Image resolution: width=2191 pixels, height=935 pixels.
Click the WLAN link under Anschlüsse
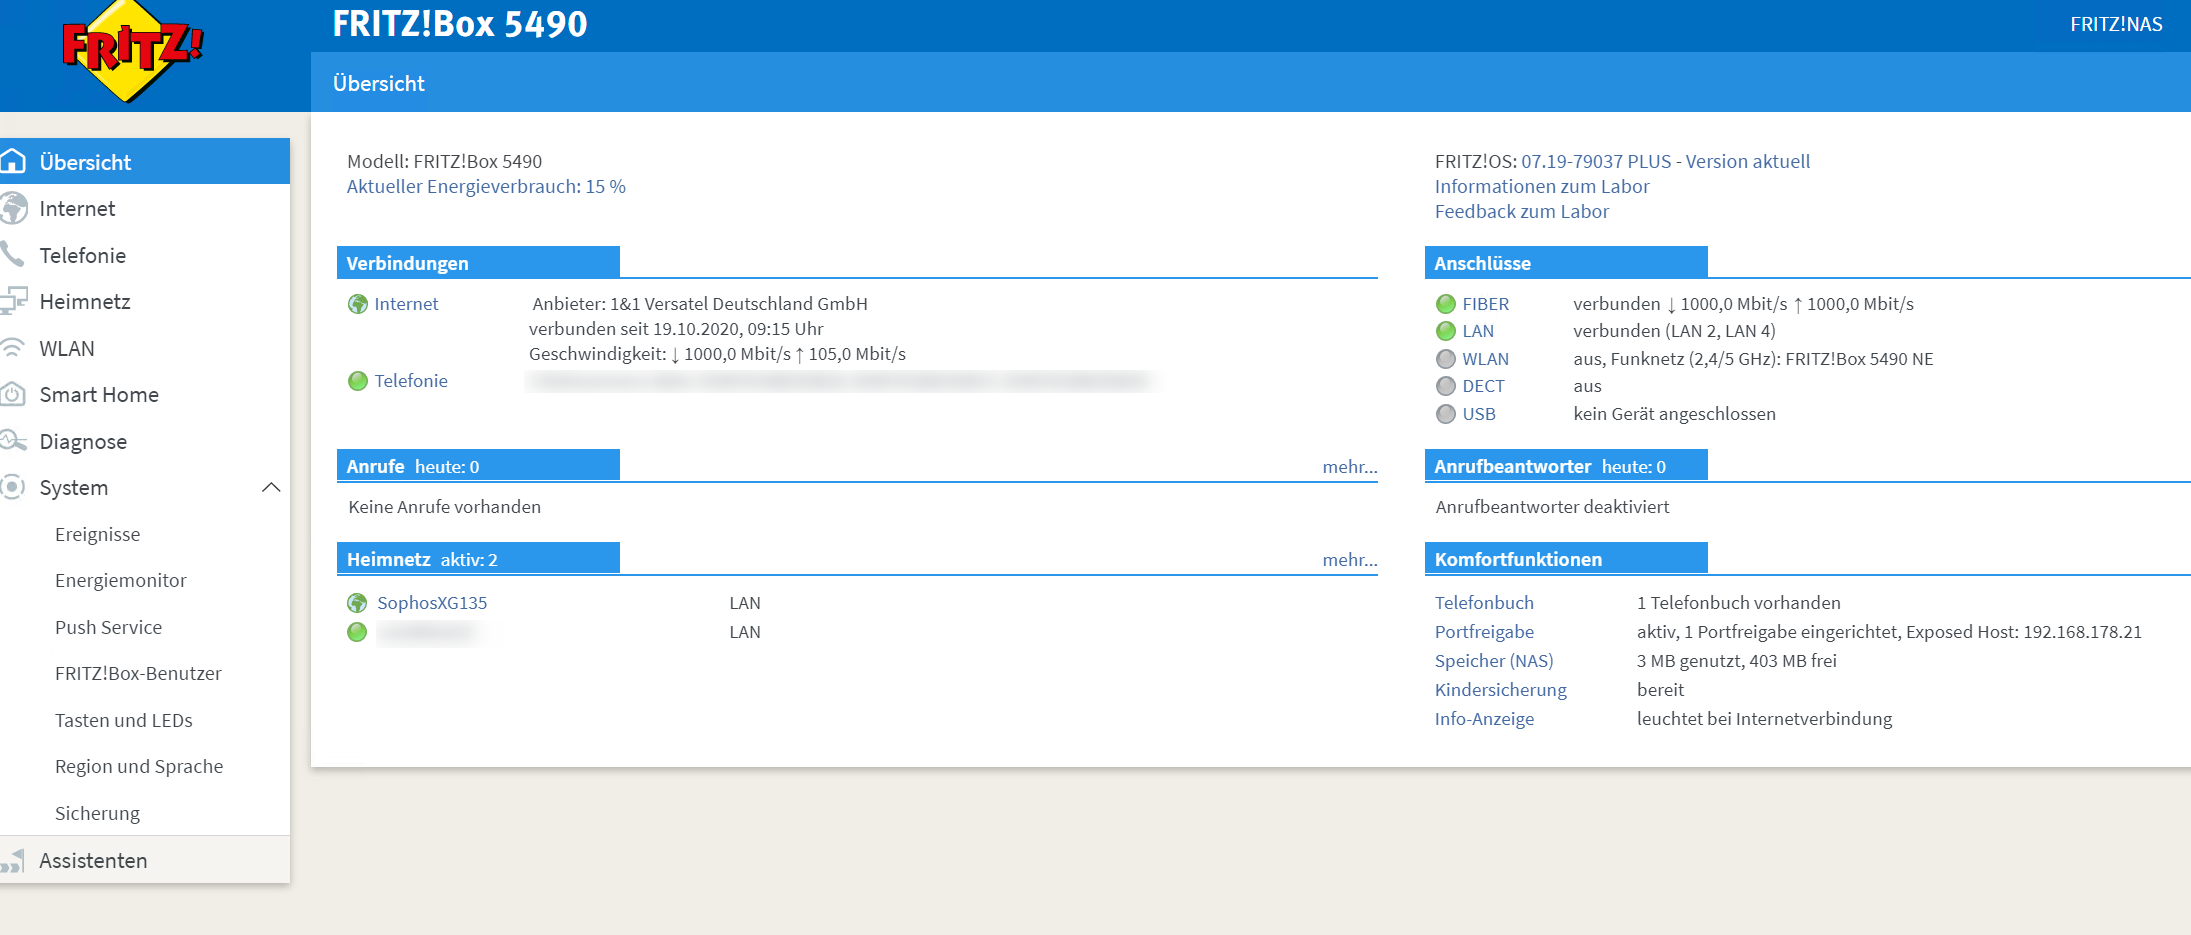click(1486, 359)
